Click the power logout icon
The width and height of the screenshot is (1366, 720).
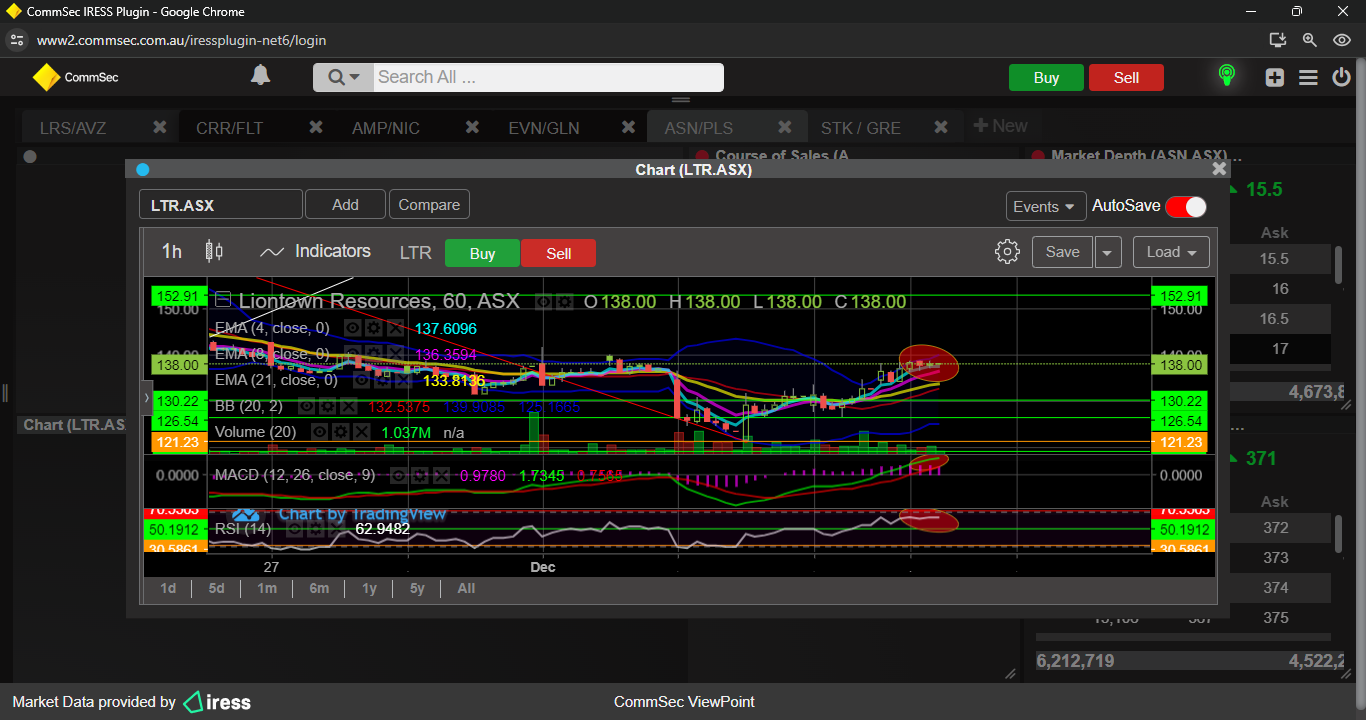pos(1341,77)
